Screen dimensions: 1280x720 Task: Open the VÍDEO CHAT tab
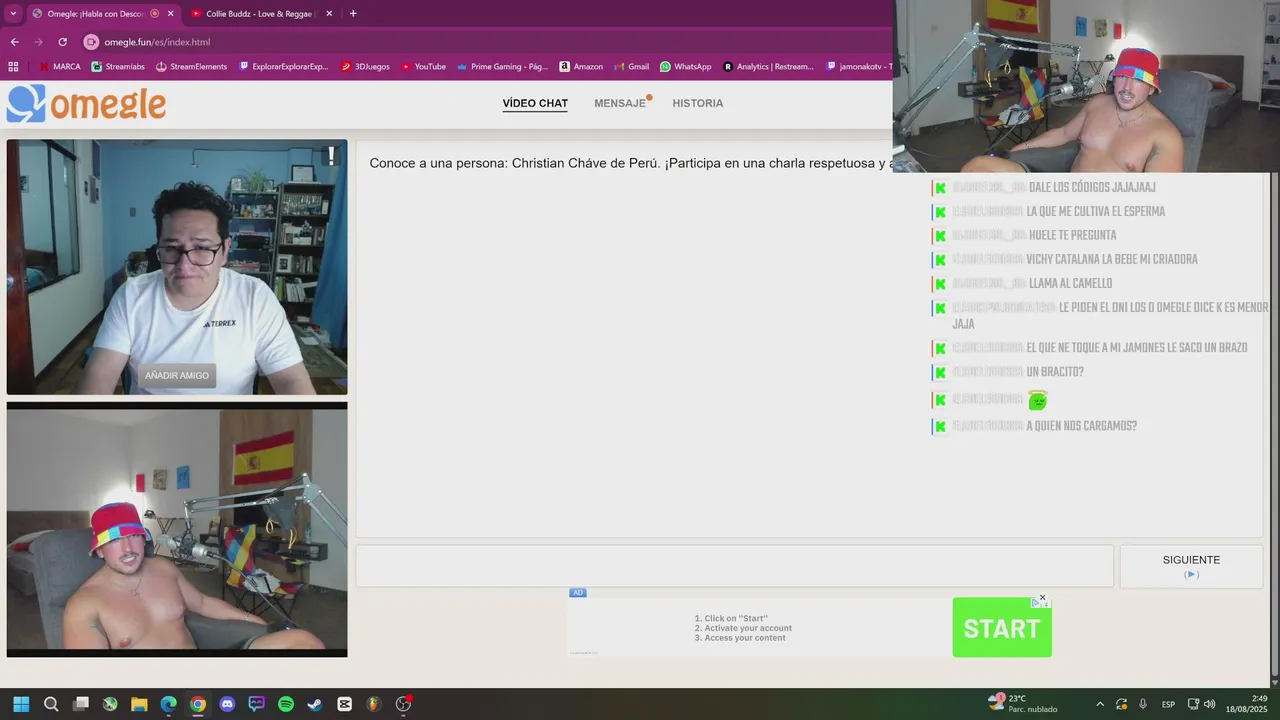(x=535, y=104)
